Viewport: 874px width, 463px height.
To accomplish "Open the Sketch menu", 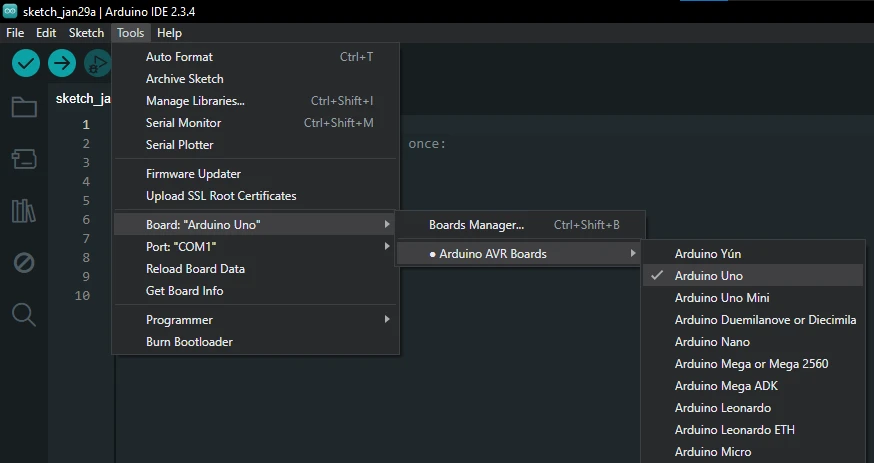I will pyautogui.click(x=86, y=33).
